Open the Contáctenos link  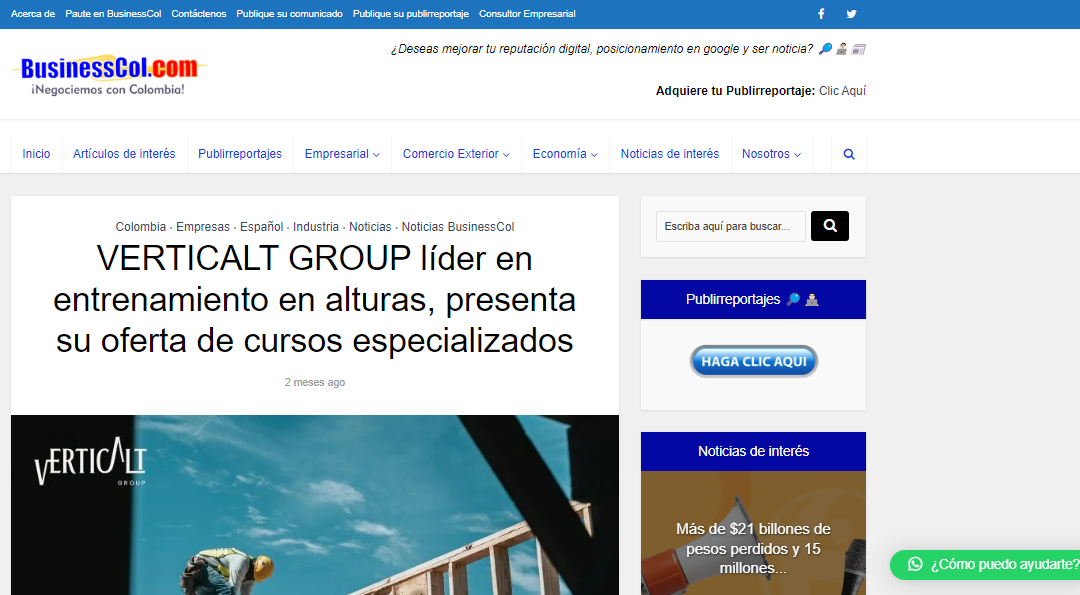point(198,14)
